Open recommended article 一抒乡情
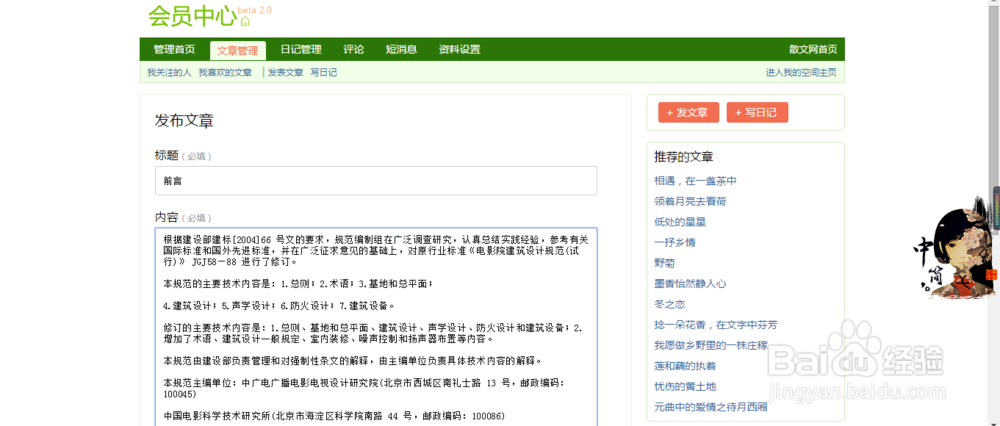Viewport: 1000px width, 426px height. point(675,242)
